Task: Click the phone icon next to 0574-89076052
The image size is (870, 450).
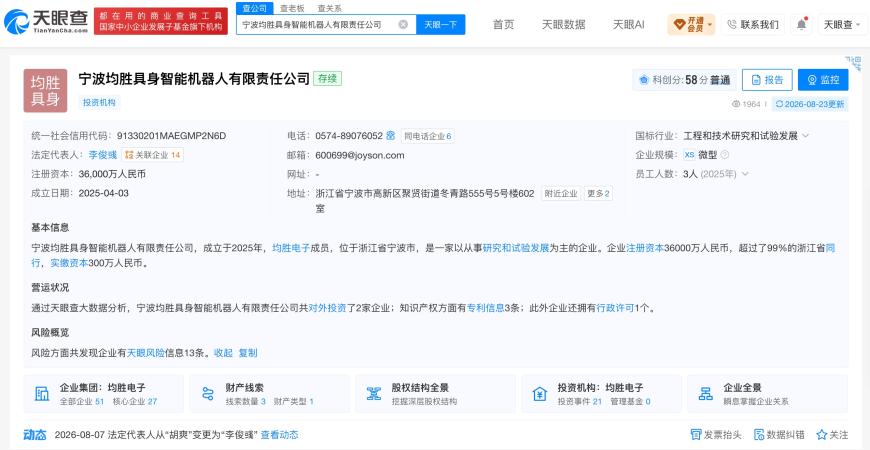Action: 391,135
